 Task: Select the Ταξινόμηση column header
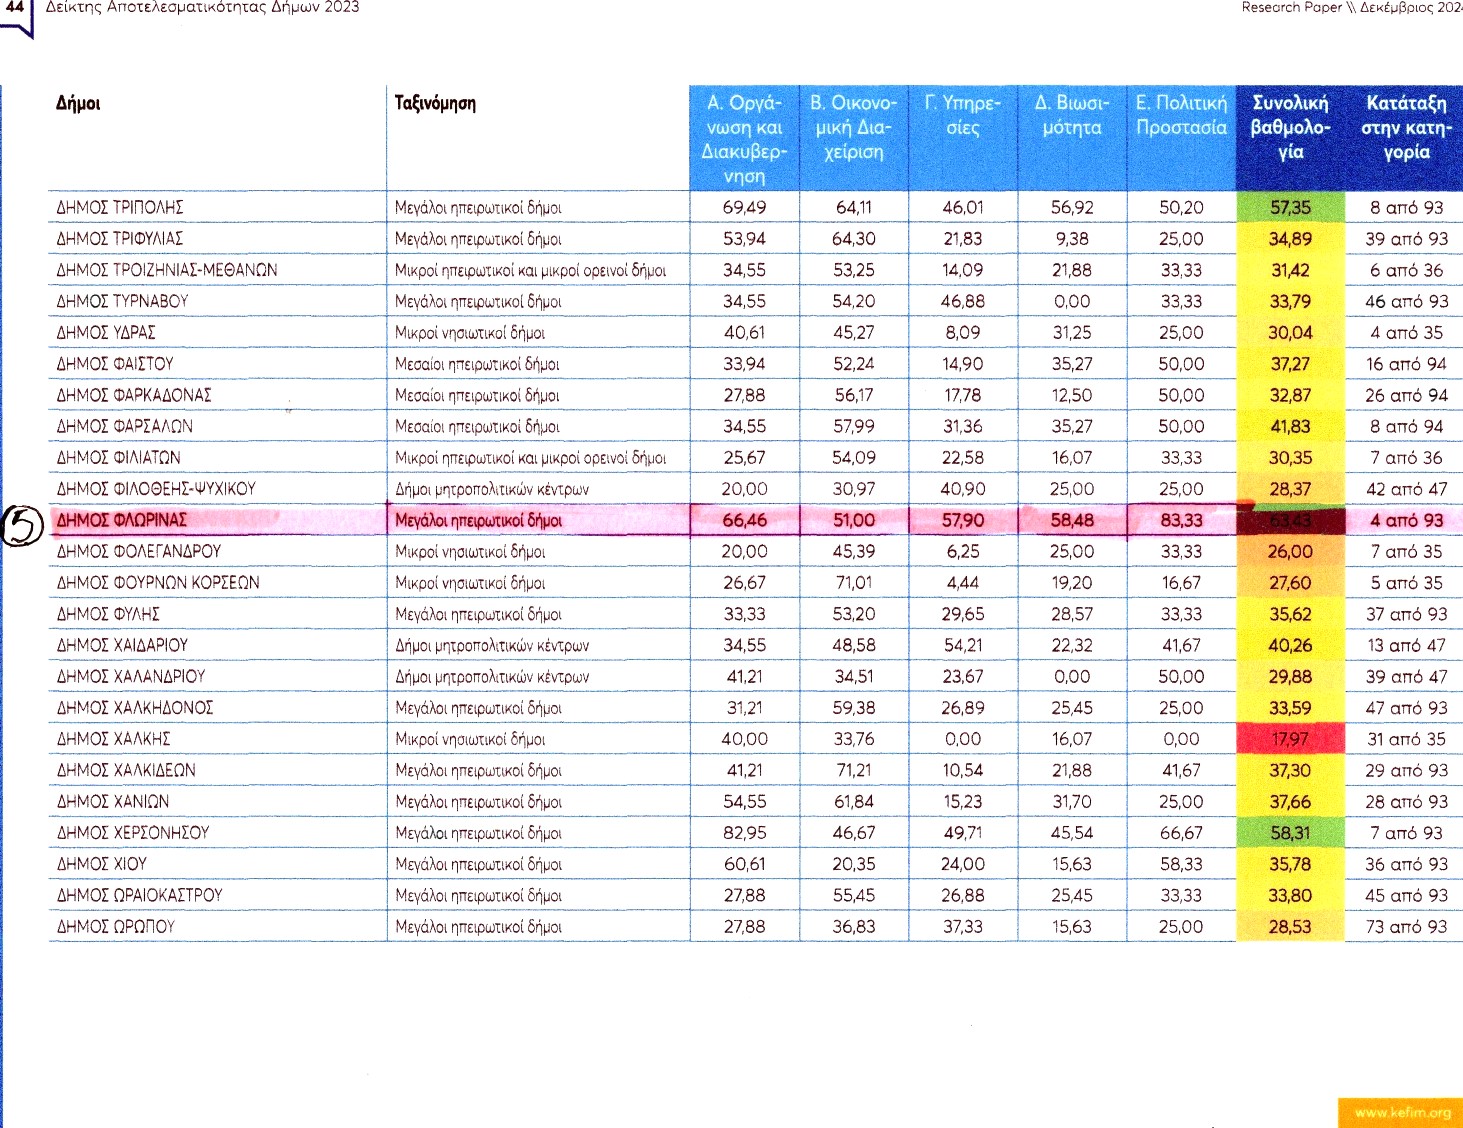click(x=435, y=103)
